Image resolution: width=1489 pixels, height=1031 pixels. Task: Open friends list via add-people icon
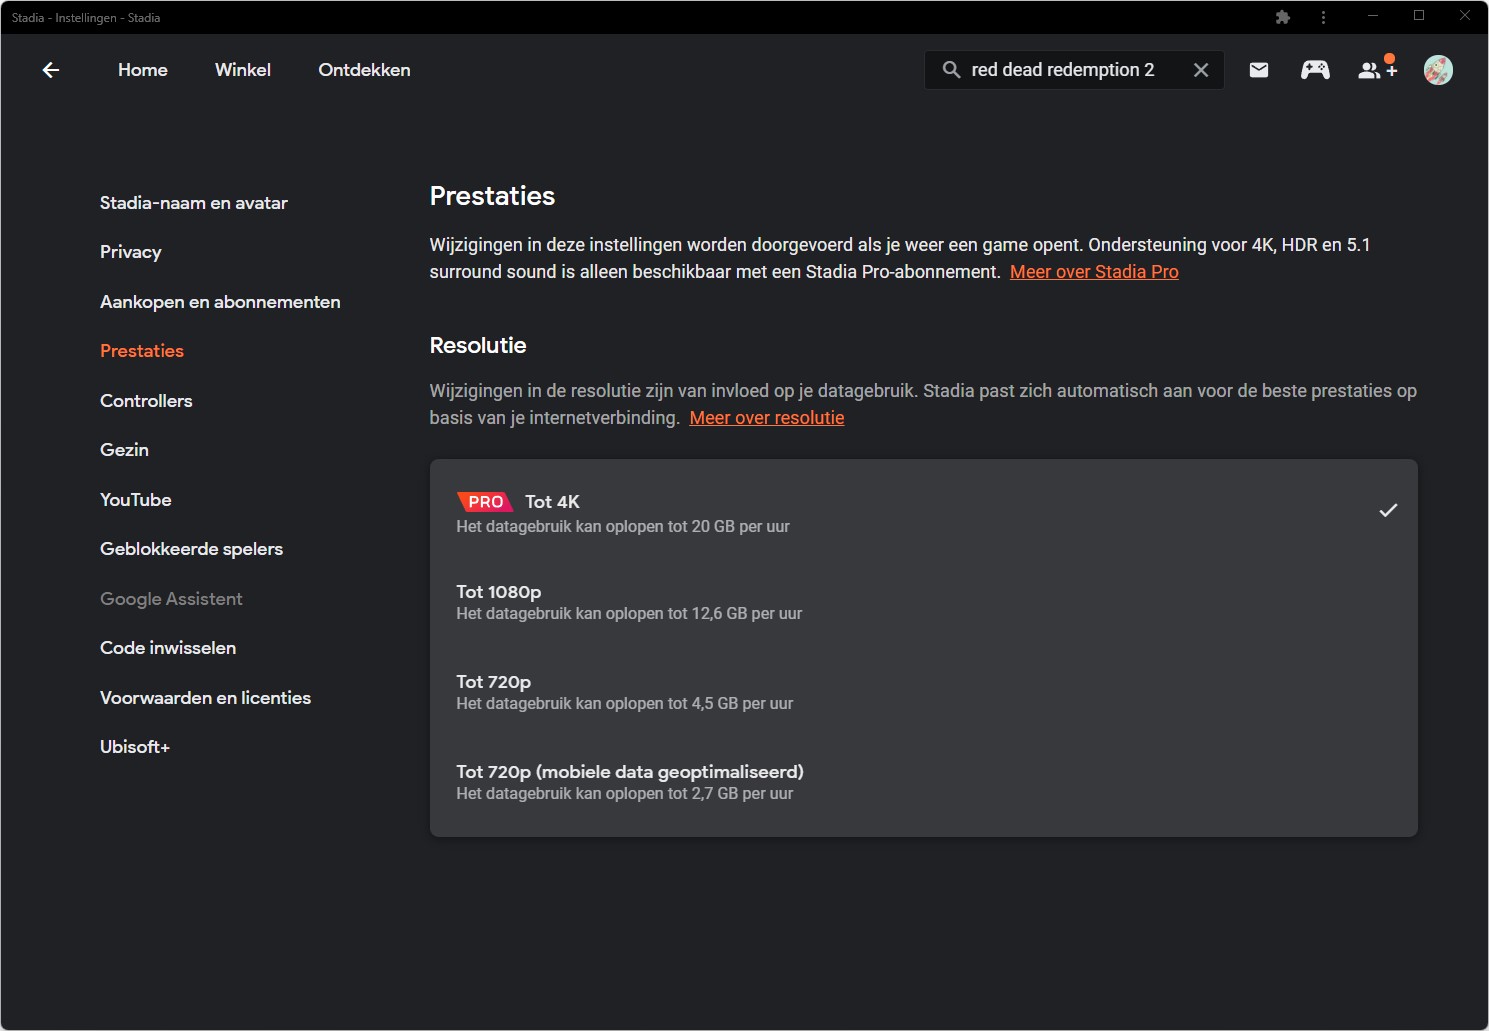click(x=1377, y=69)
